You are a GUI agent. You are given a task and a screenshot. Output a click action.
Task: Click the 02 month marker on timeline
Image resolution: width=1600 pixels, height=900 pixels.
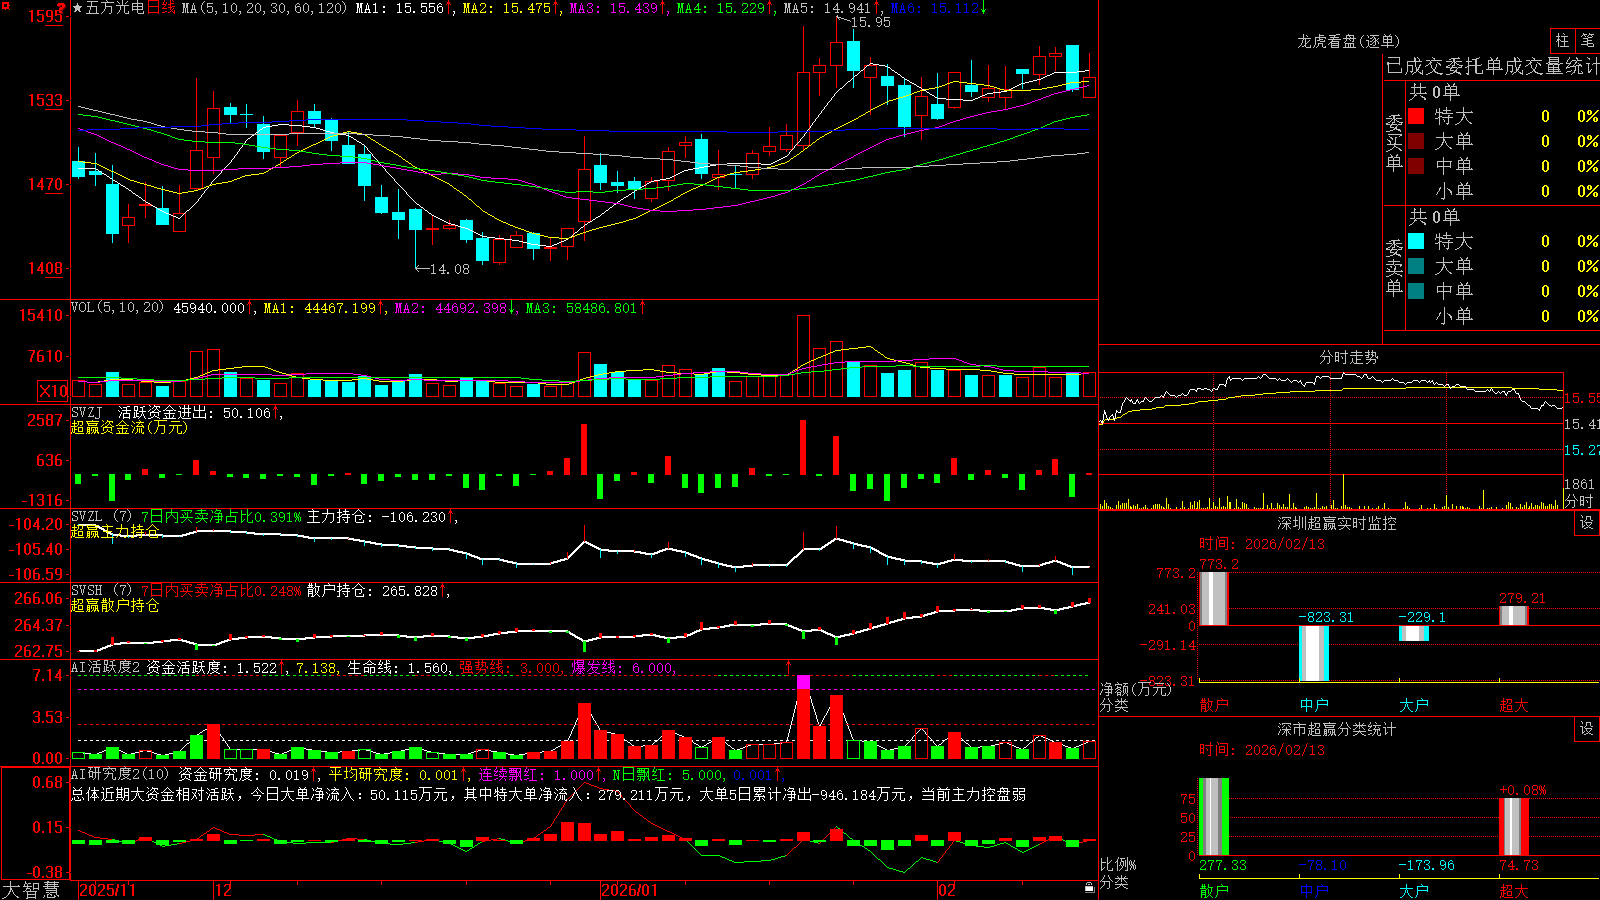point(947,890)
